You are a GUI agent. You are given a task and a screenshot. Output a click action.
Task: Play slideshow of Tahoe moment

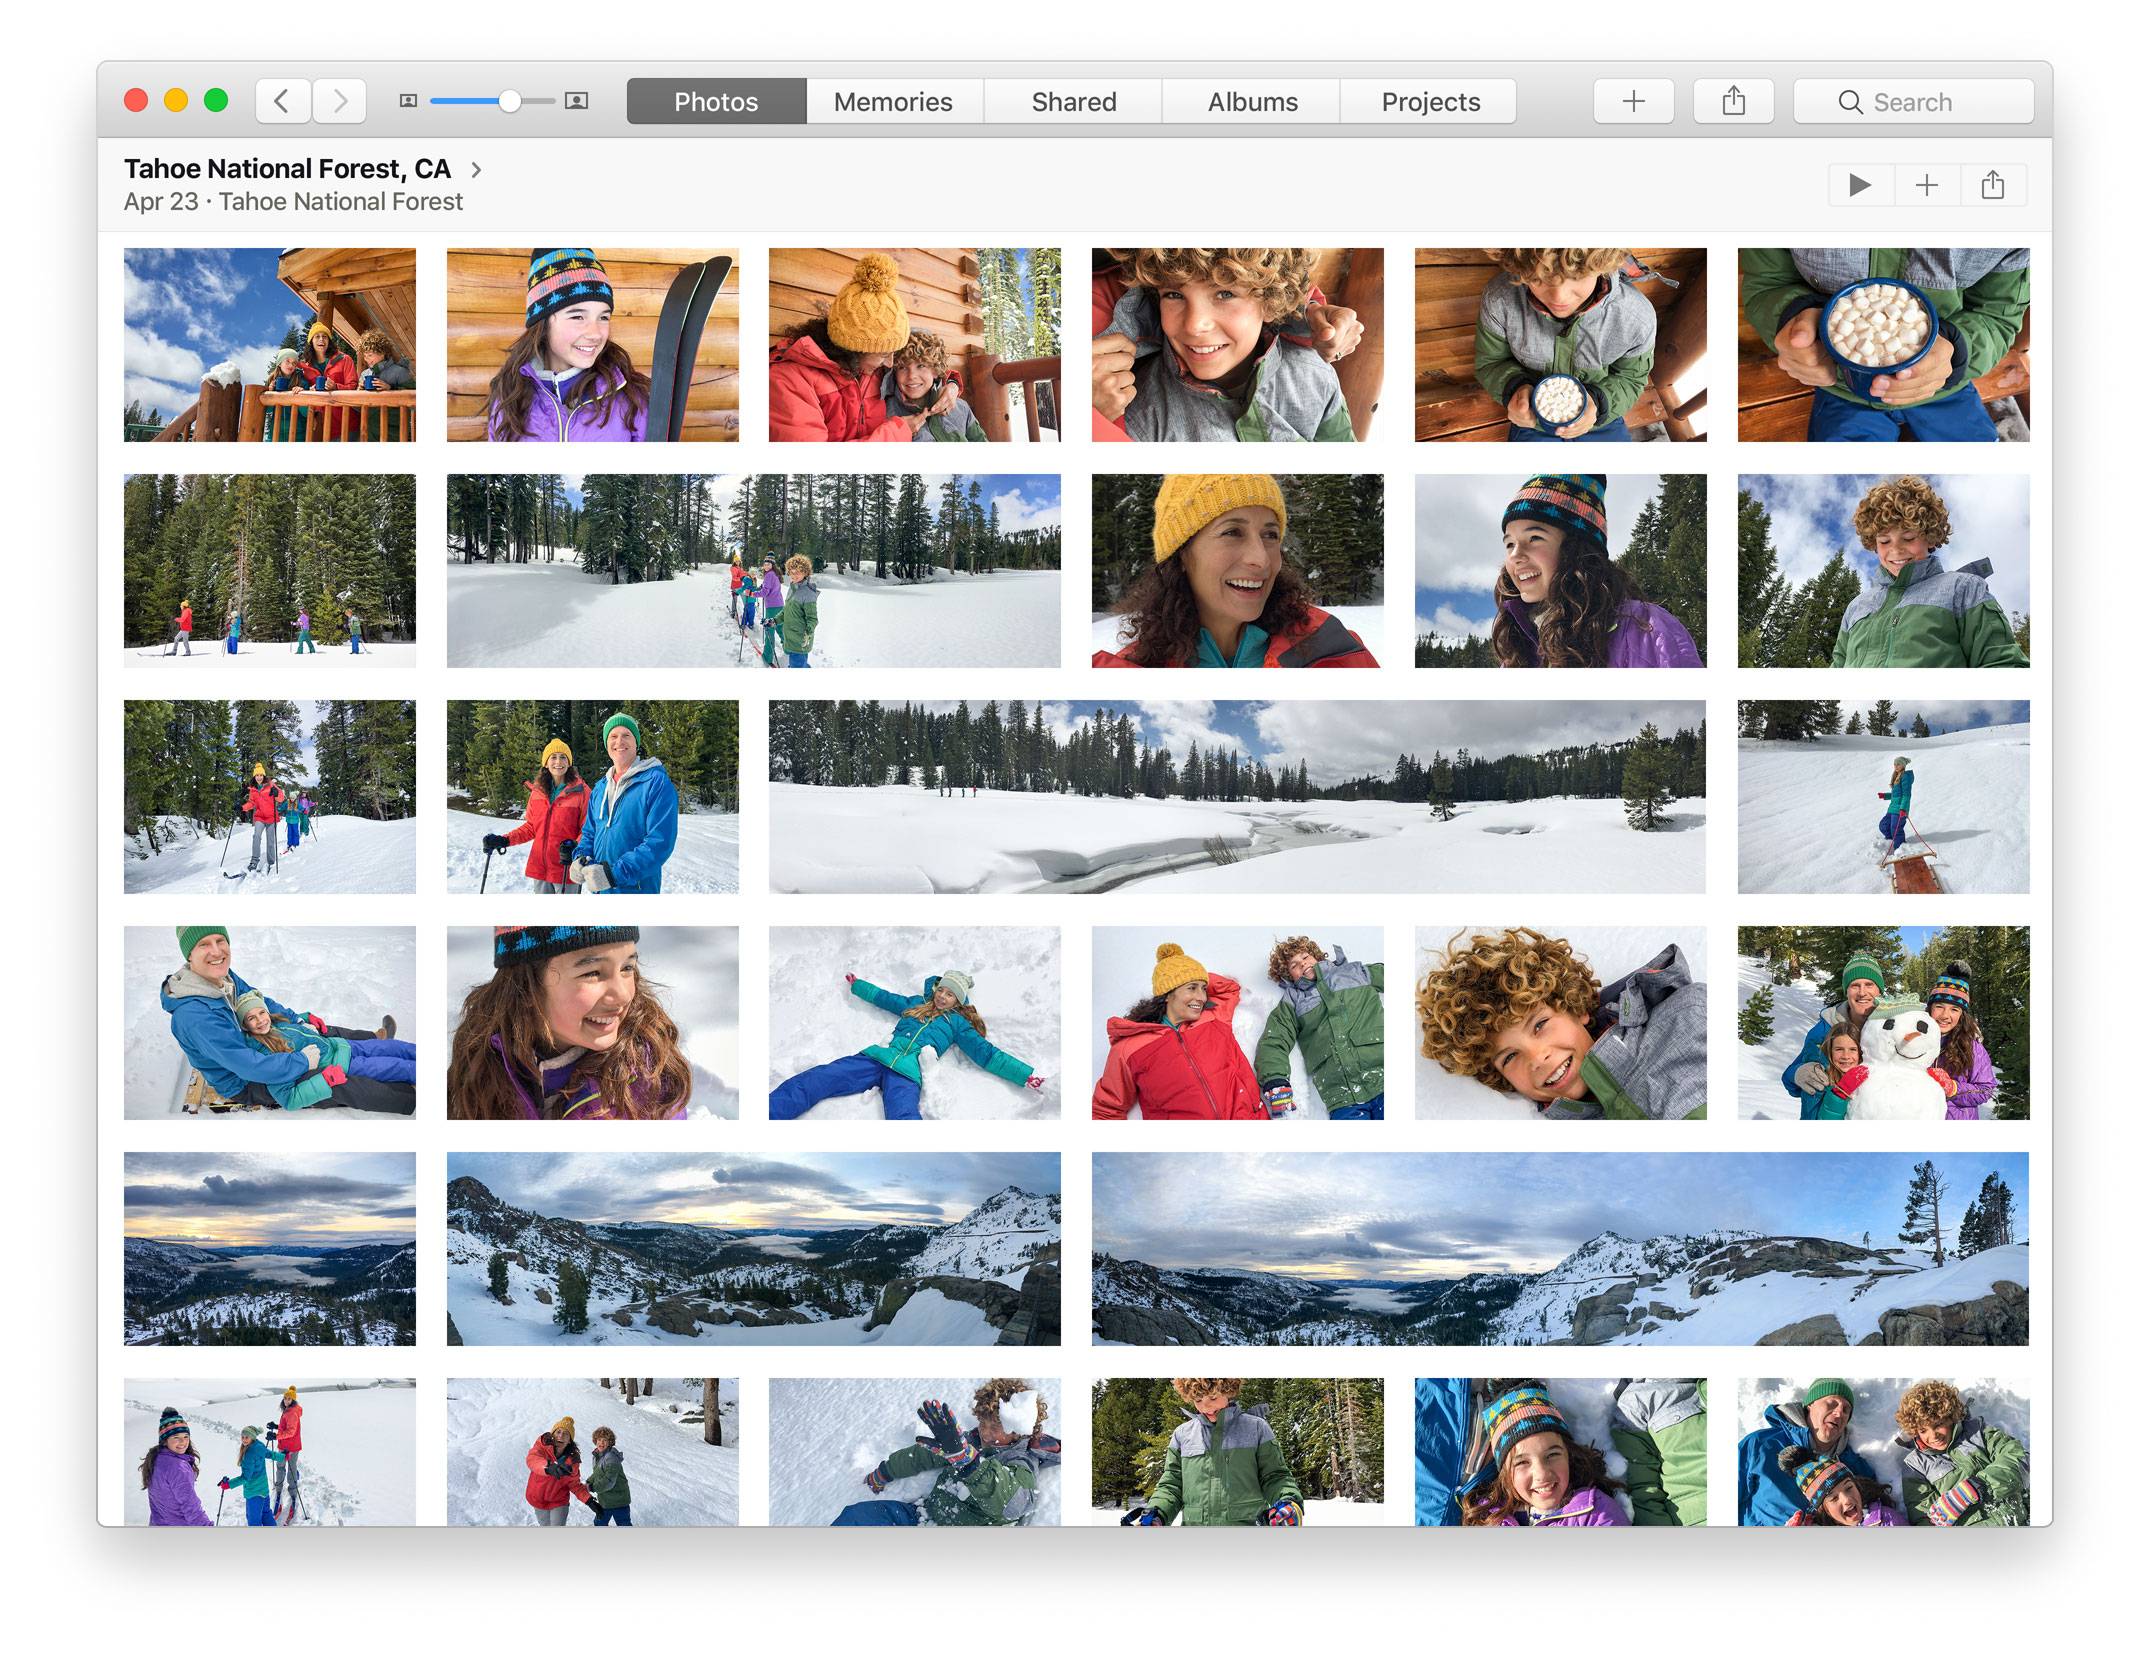[1860, 185]
